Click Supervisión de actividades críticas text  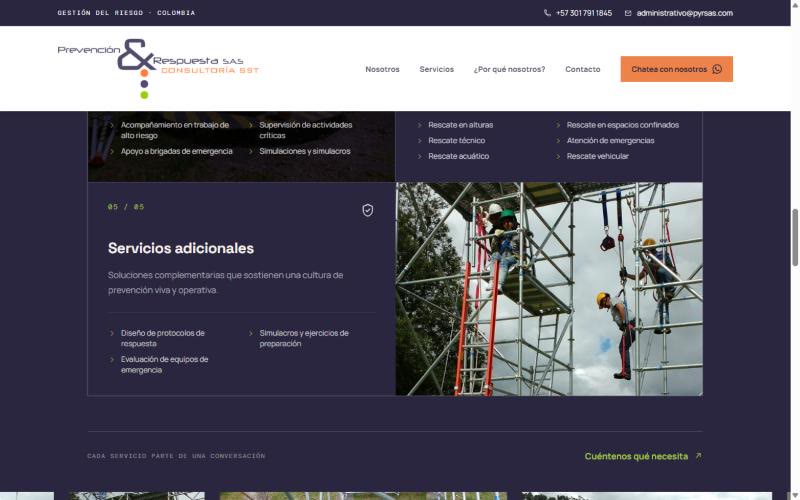(x=306, y=130)
